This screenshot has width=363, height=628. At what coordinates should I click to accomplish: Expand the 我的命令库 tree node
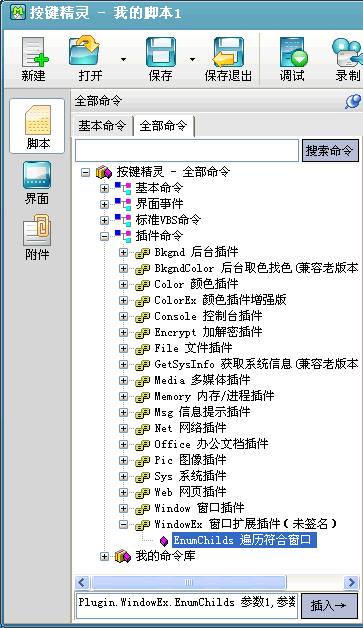(104, 557)
